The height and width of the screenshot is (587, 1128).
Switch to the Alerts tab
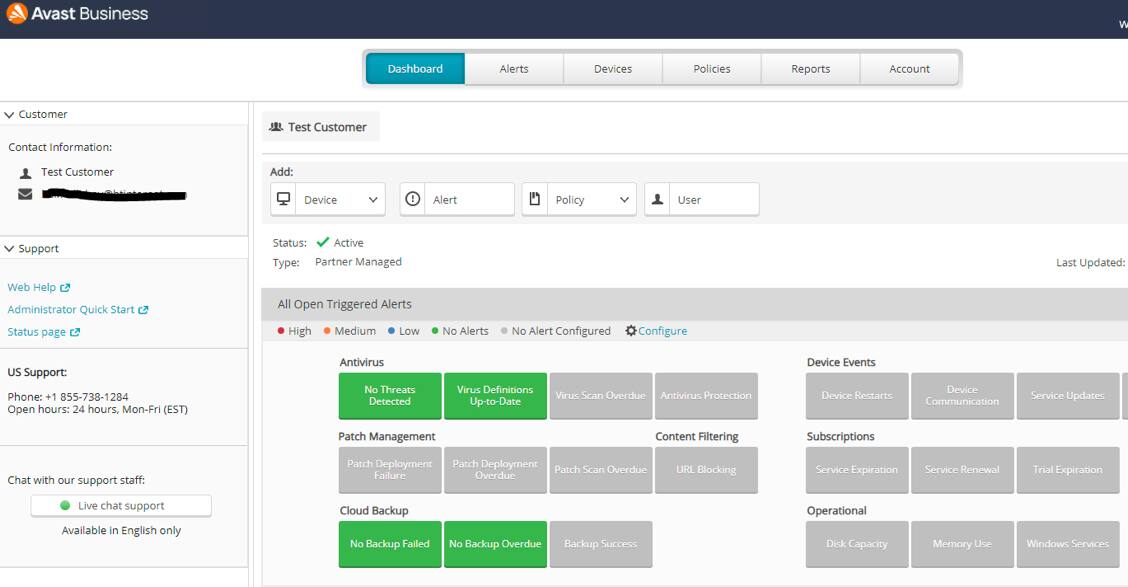514,69
